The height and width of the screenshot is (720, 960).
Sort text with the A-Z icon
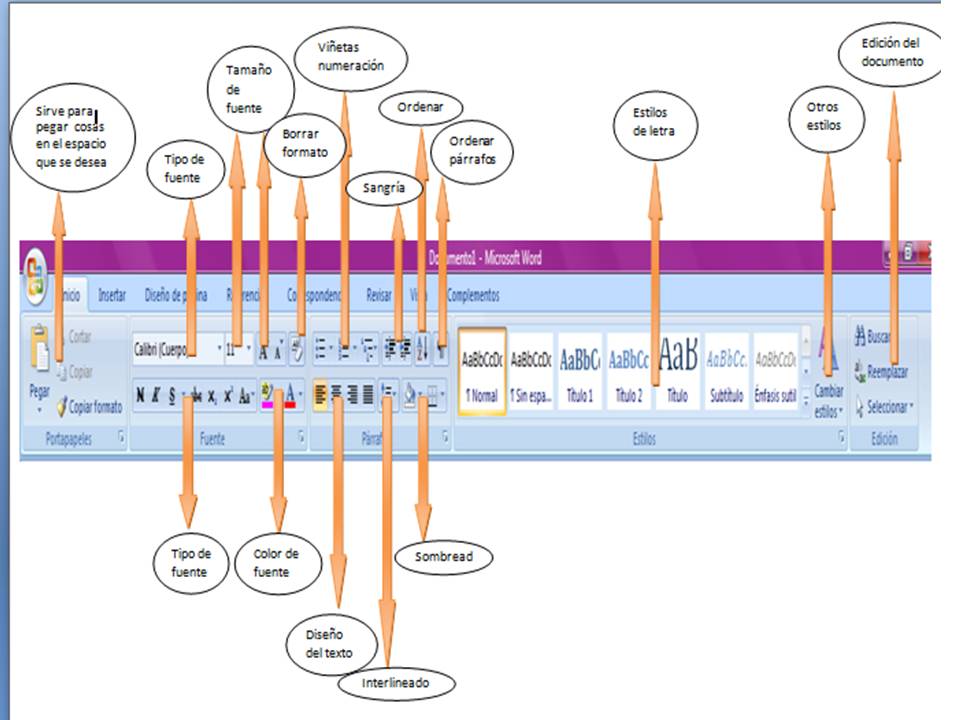click(422, 350)
